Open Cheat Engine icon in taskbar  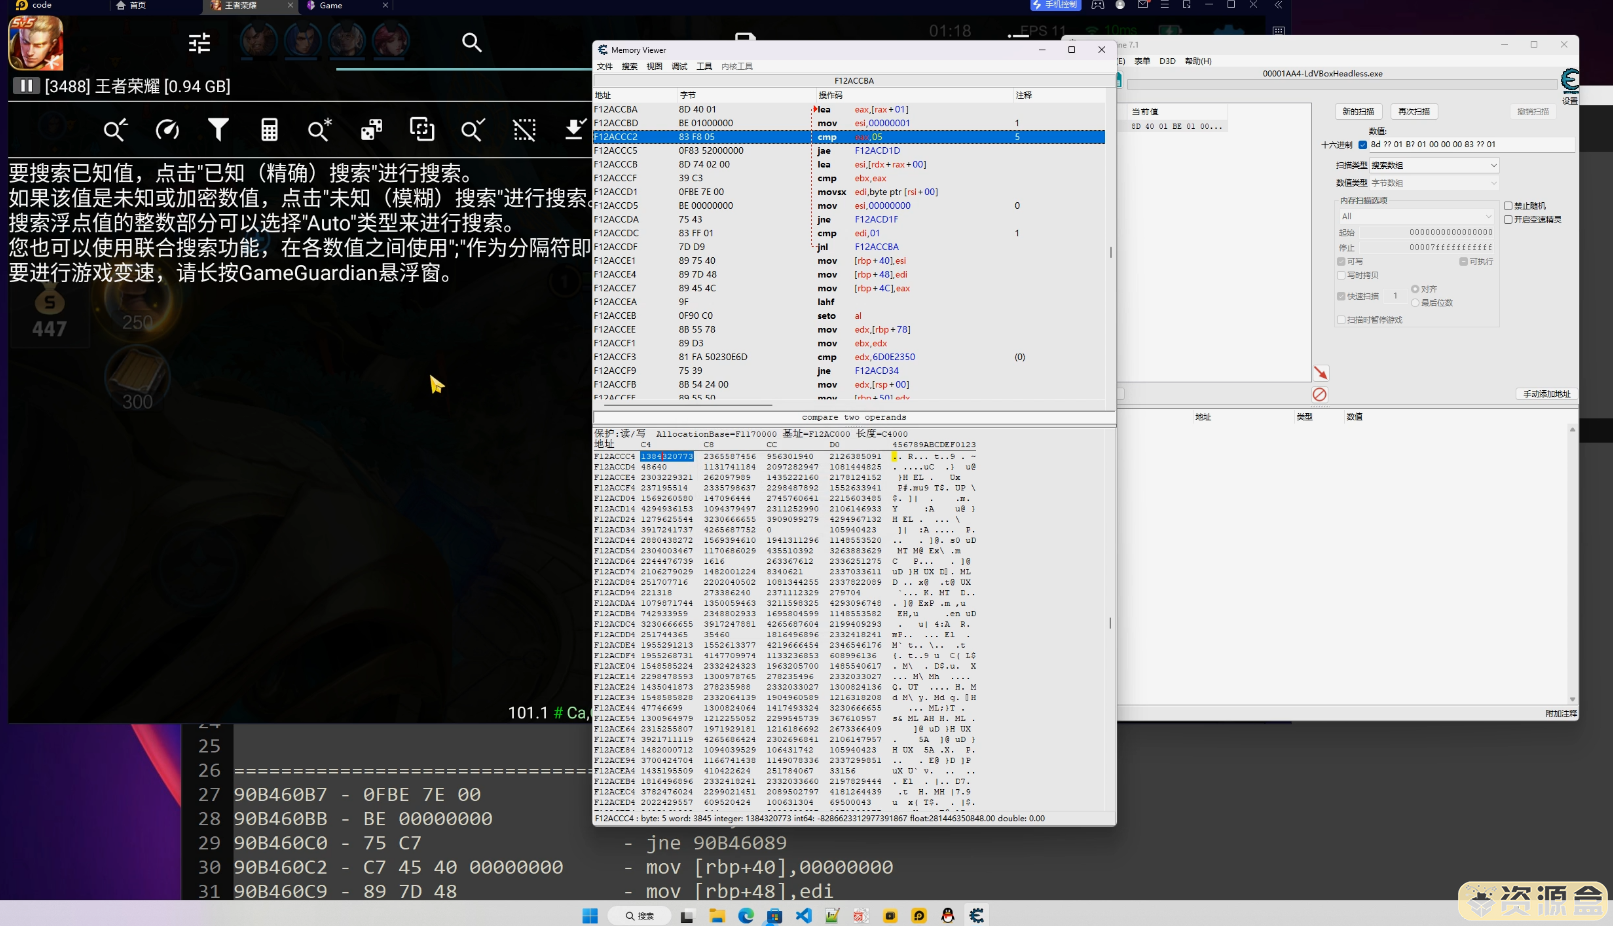point(977,915)
